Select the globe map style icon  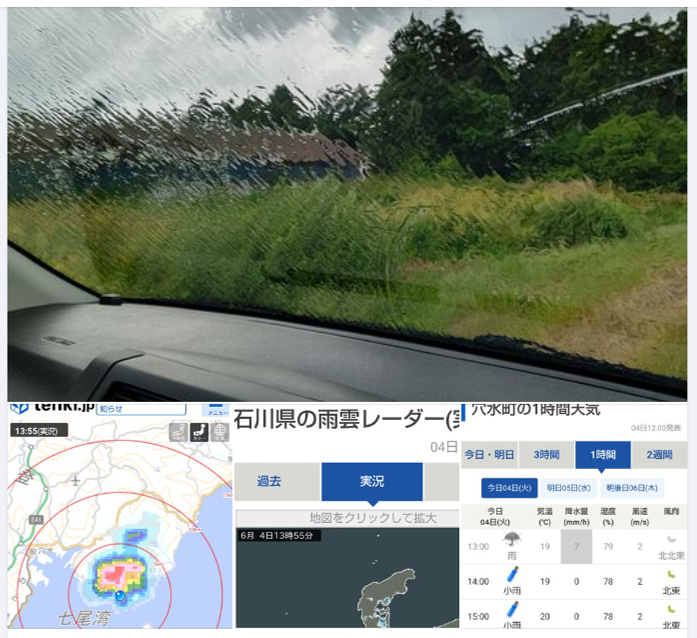[220, 432]
